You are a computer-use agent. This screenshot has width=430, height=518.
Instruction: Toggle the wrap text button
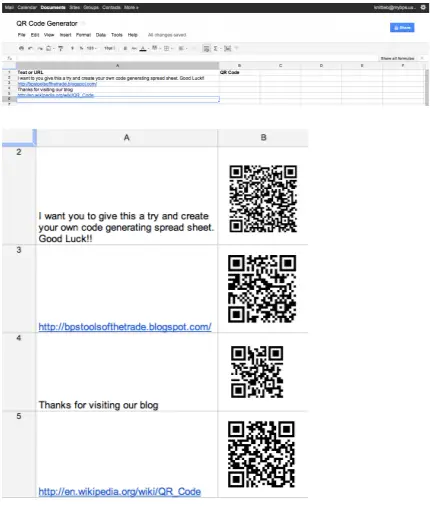pos(207,49)
